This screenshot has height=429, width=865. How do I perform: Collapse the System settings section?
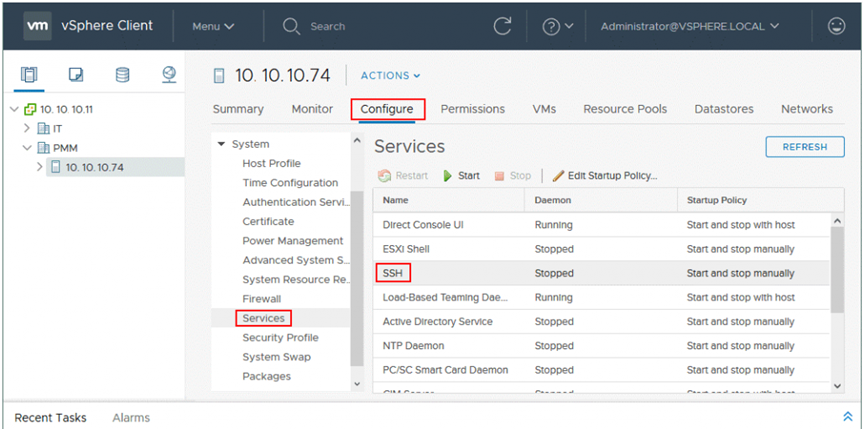click(222, 144)
